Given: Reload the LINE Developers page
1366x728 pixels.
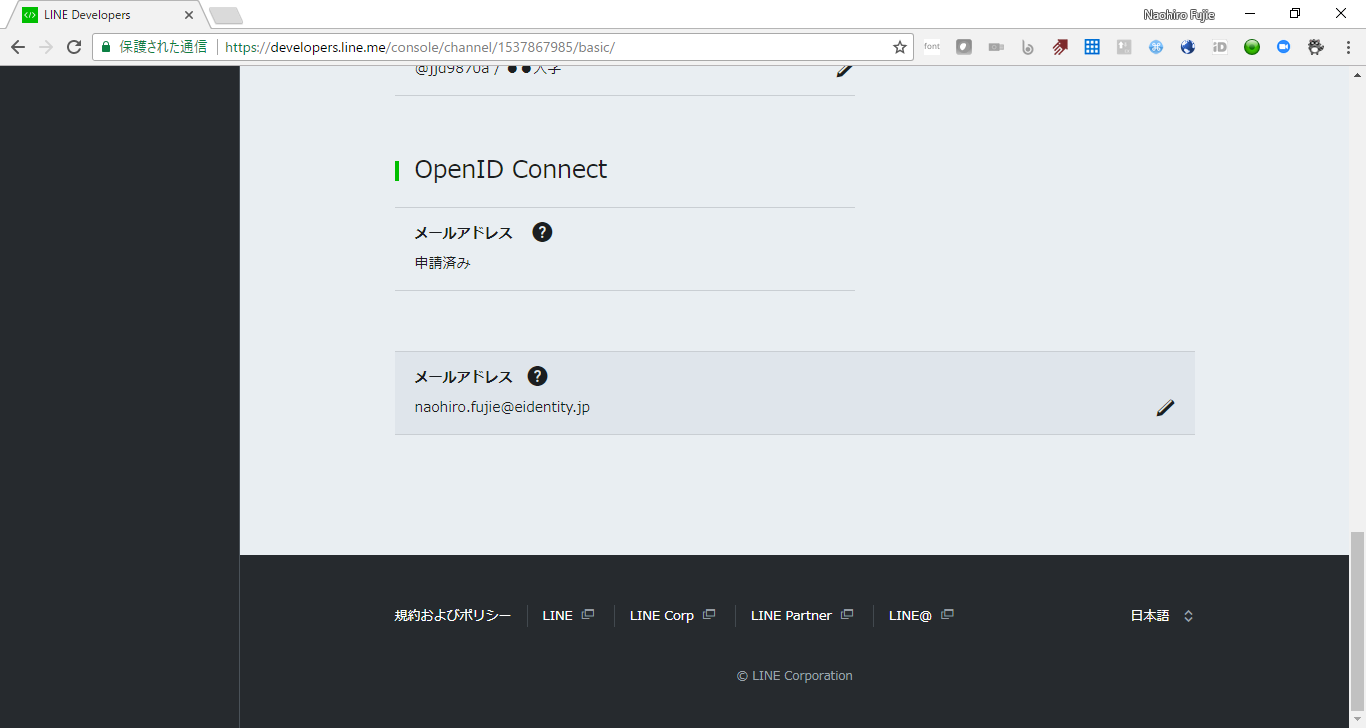Looking at the screenshot, I should click(x=74, y=47).
